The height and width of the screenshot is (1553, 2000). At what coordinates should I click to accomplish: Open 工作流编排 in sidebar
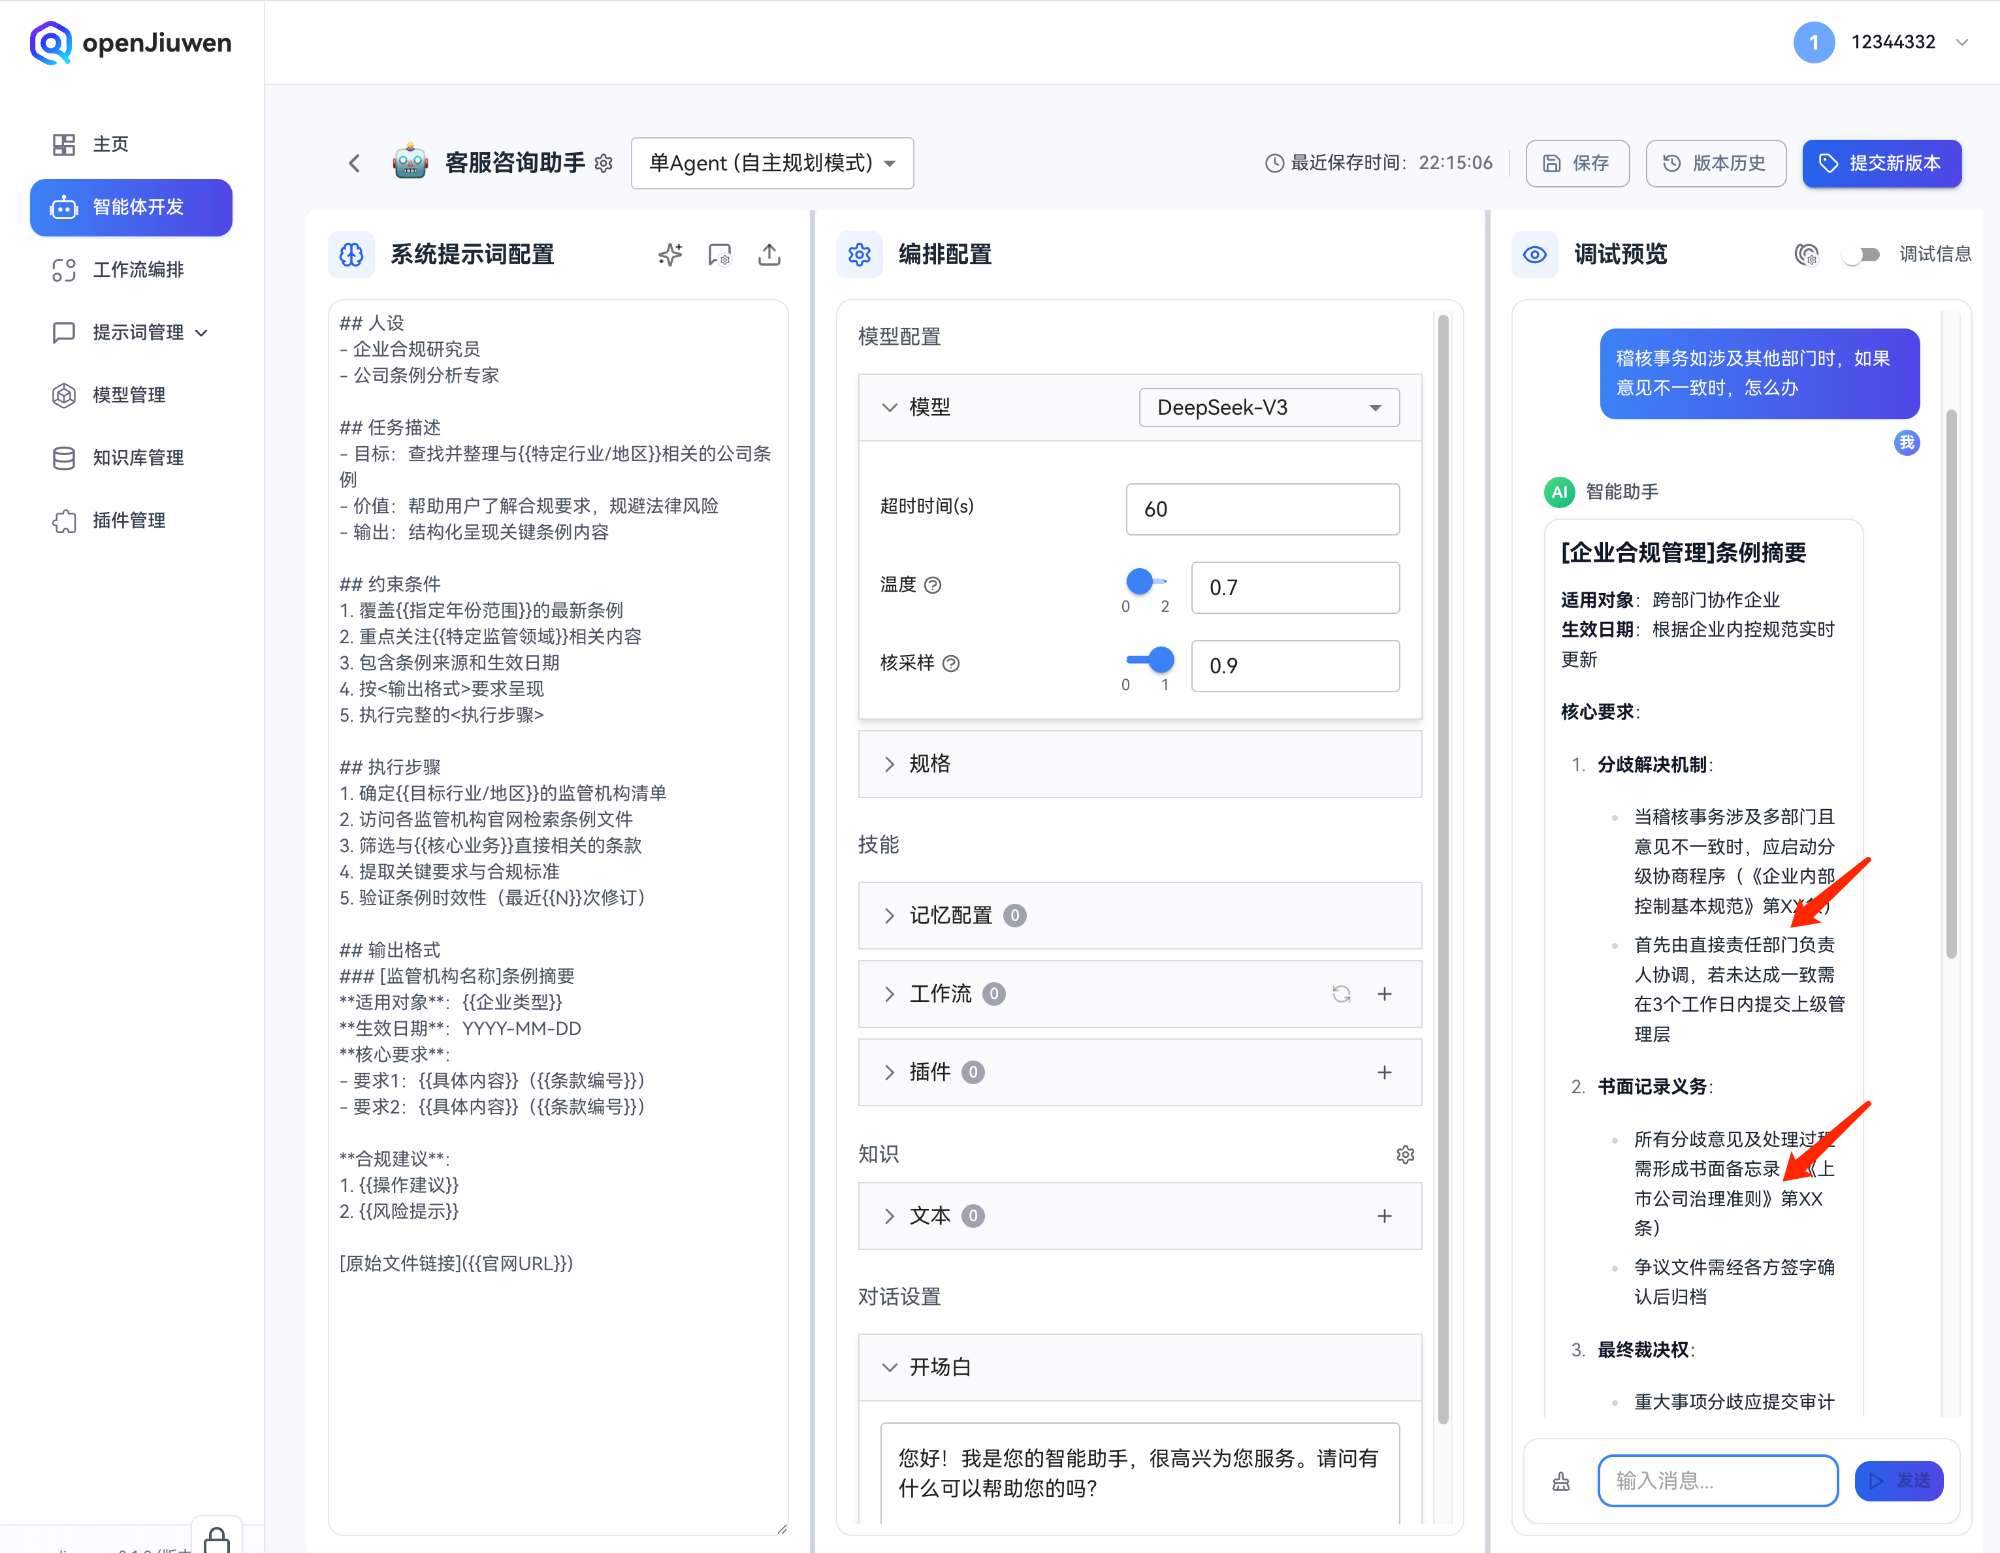(x=138, y=270)
